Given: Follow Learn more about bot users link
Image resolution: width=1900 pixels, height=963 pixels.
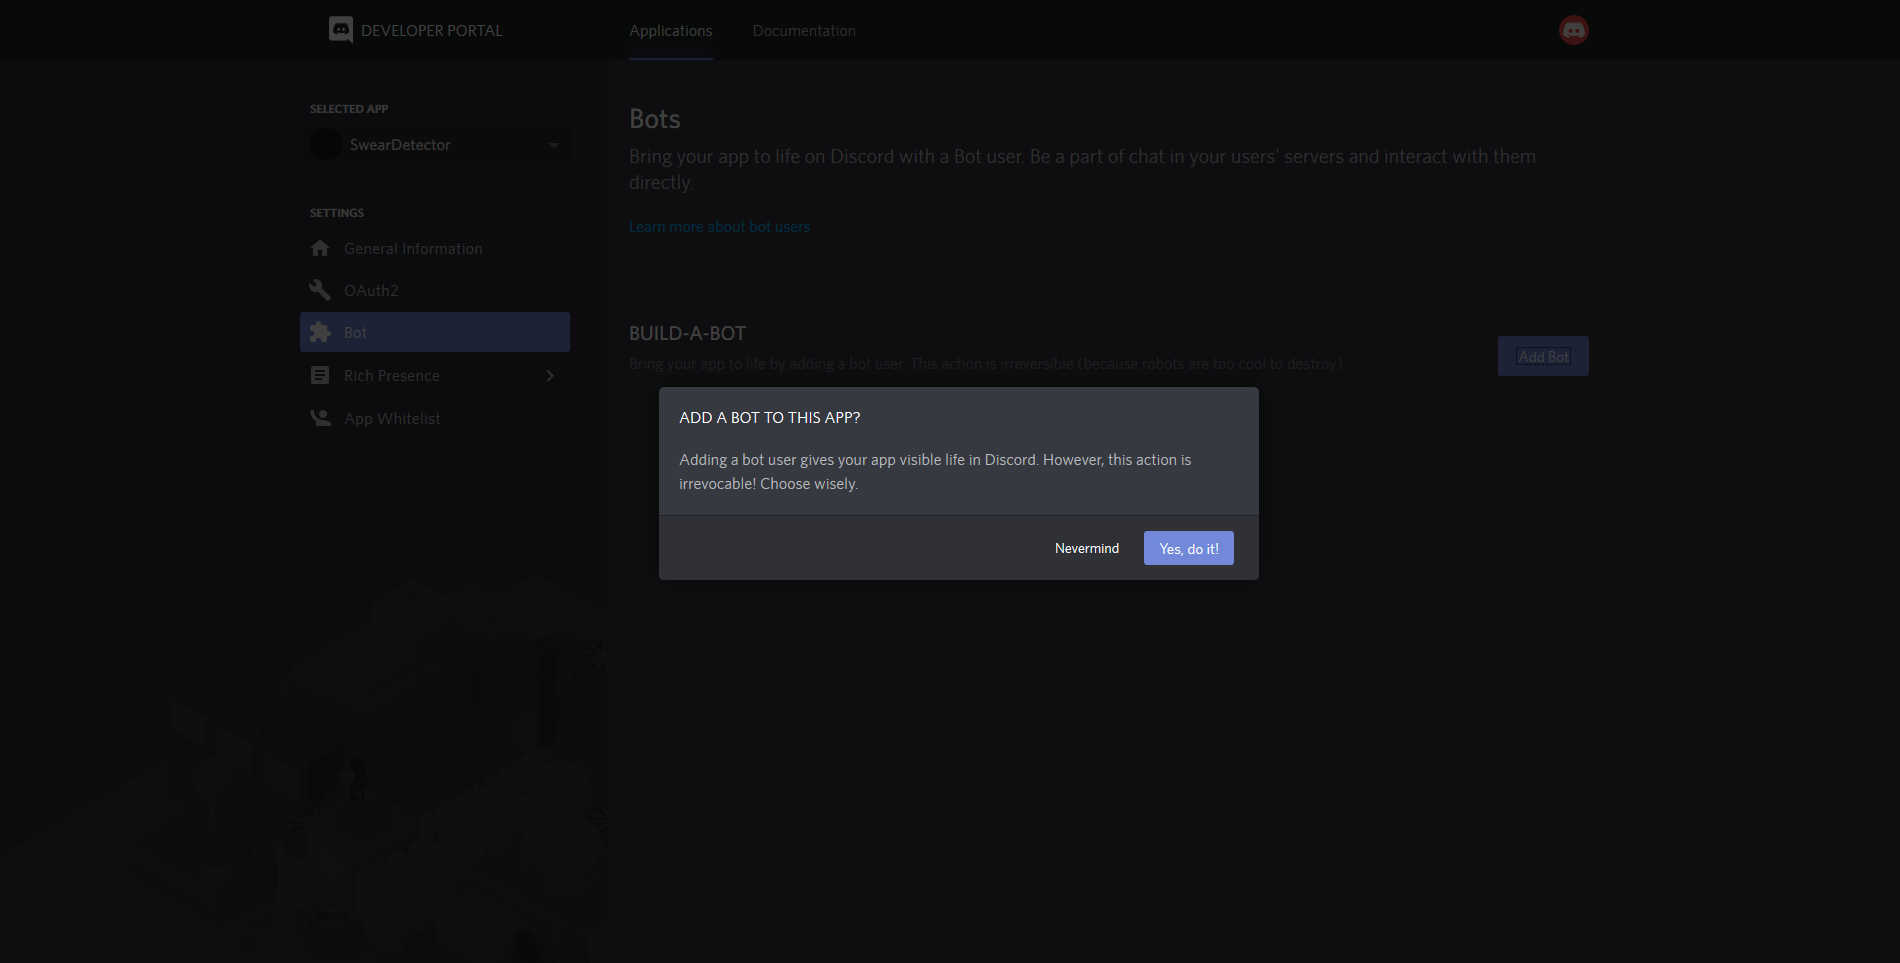Looking at the screenshot, I should [x=720, y=227].
